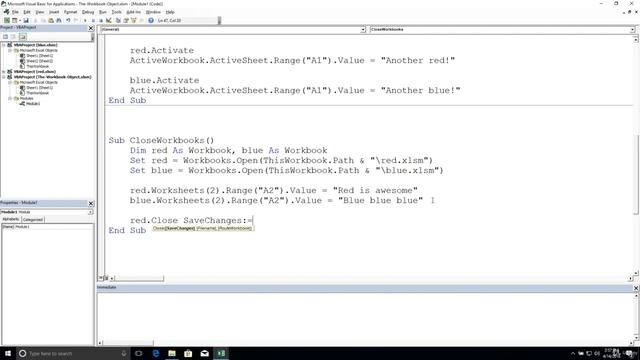This screenshot has width=640, height=360.
Task: Click View Code icon in Project panel
Action: (6, 37)
